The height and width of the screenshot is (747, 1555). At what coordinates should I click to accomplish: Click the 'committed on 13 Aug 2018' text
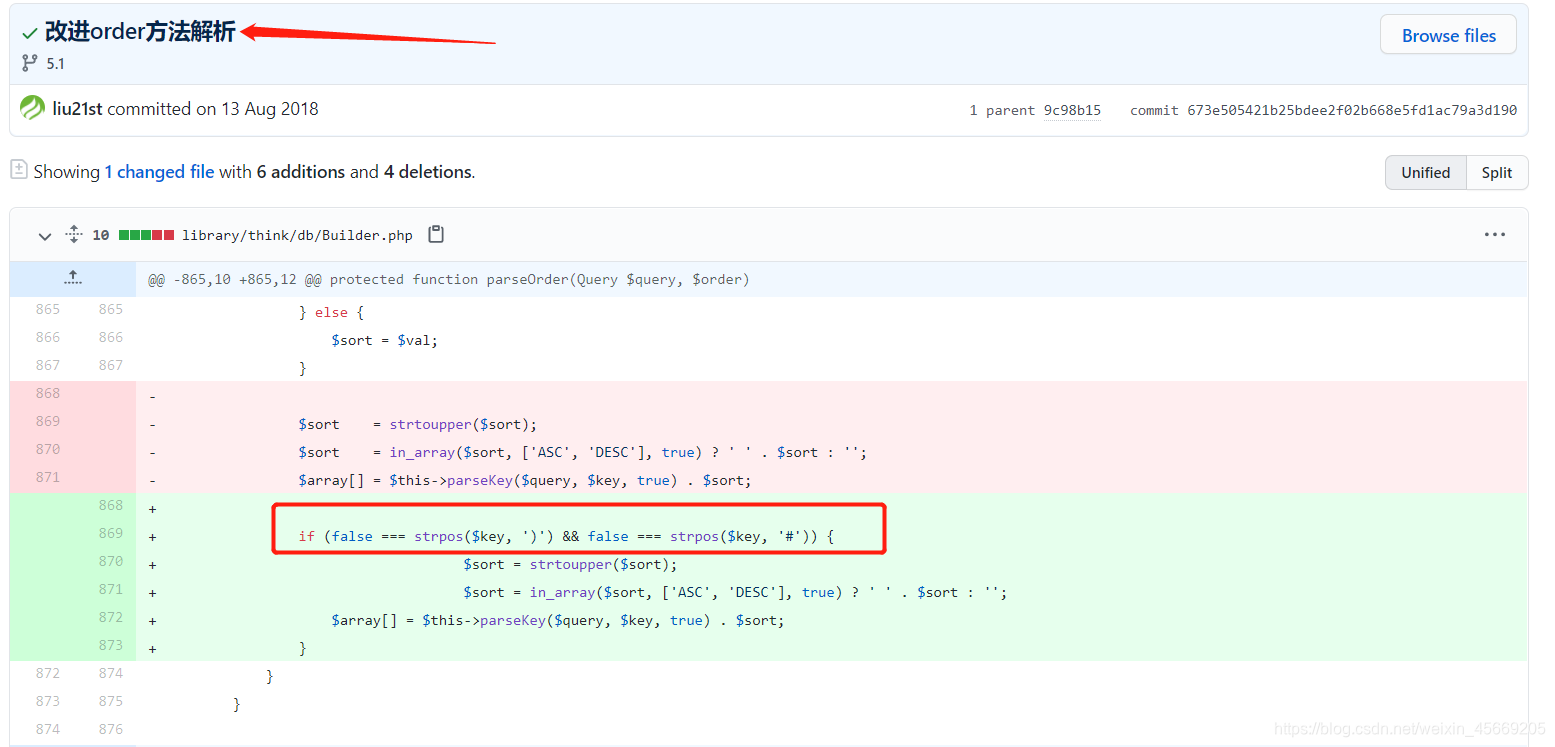point(213,109)
